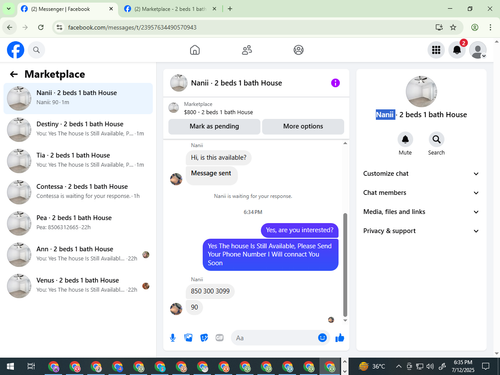Click the 850 300 3099 message
The image size is (500, 375).
point(210,291)
